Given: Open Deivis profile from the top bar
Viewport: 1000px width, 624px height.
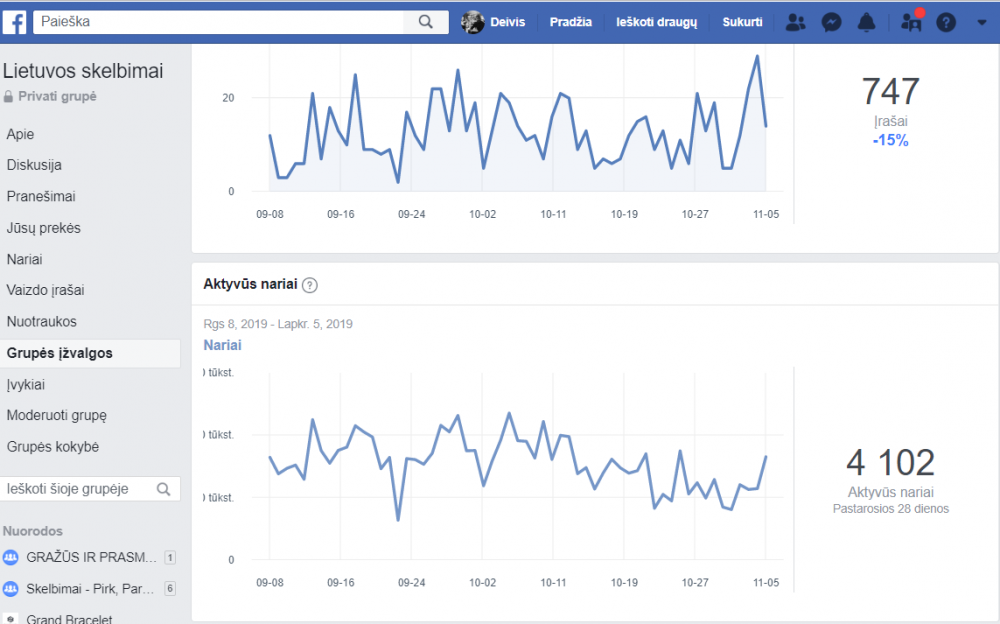Looking at the screenshot, I should point(494,22).
